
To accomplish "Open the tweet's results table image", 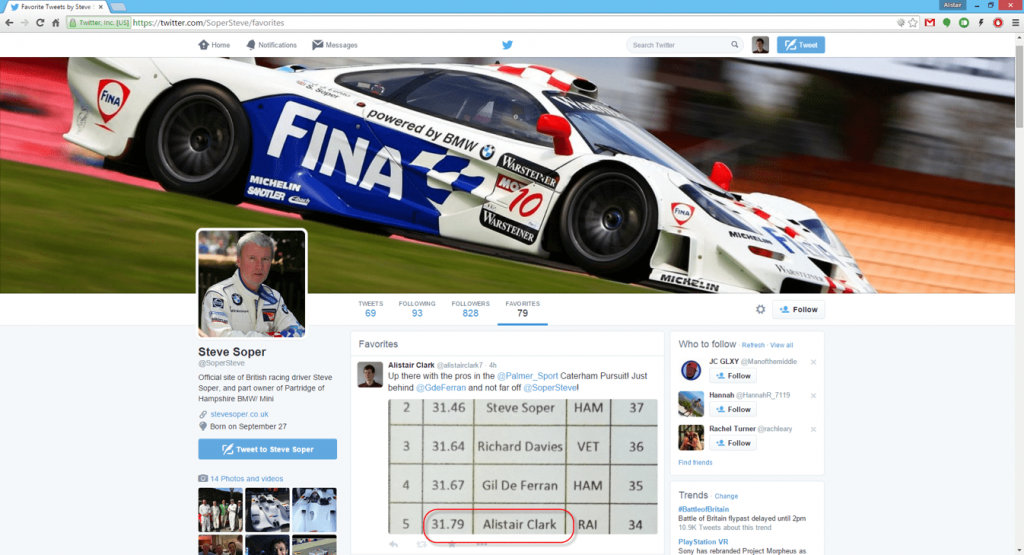I will point(522,467).
